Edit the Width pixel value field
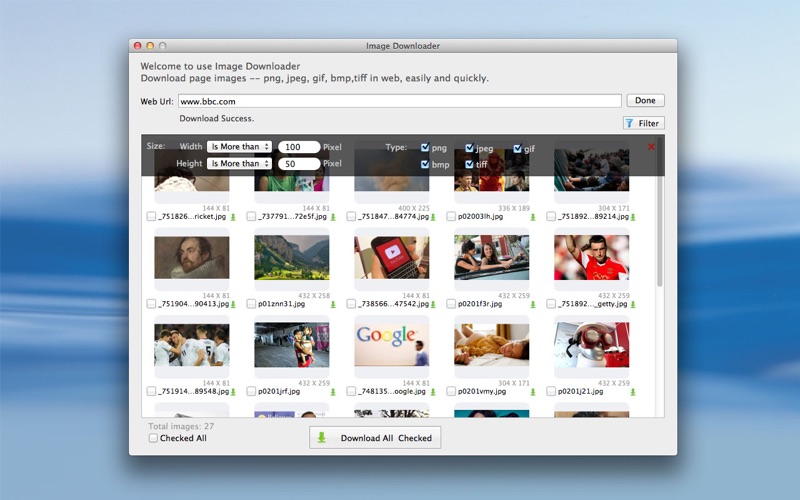The width and height of the screenshot is (800, 500). click(299, 147)
